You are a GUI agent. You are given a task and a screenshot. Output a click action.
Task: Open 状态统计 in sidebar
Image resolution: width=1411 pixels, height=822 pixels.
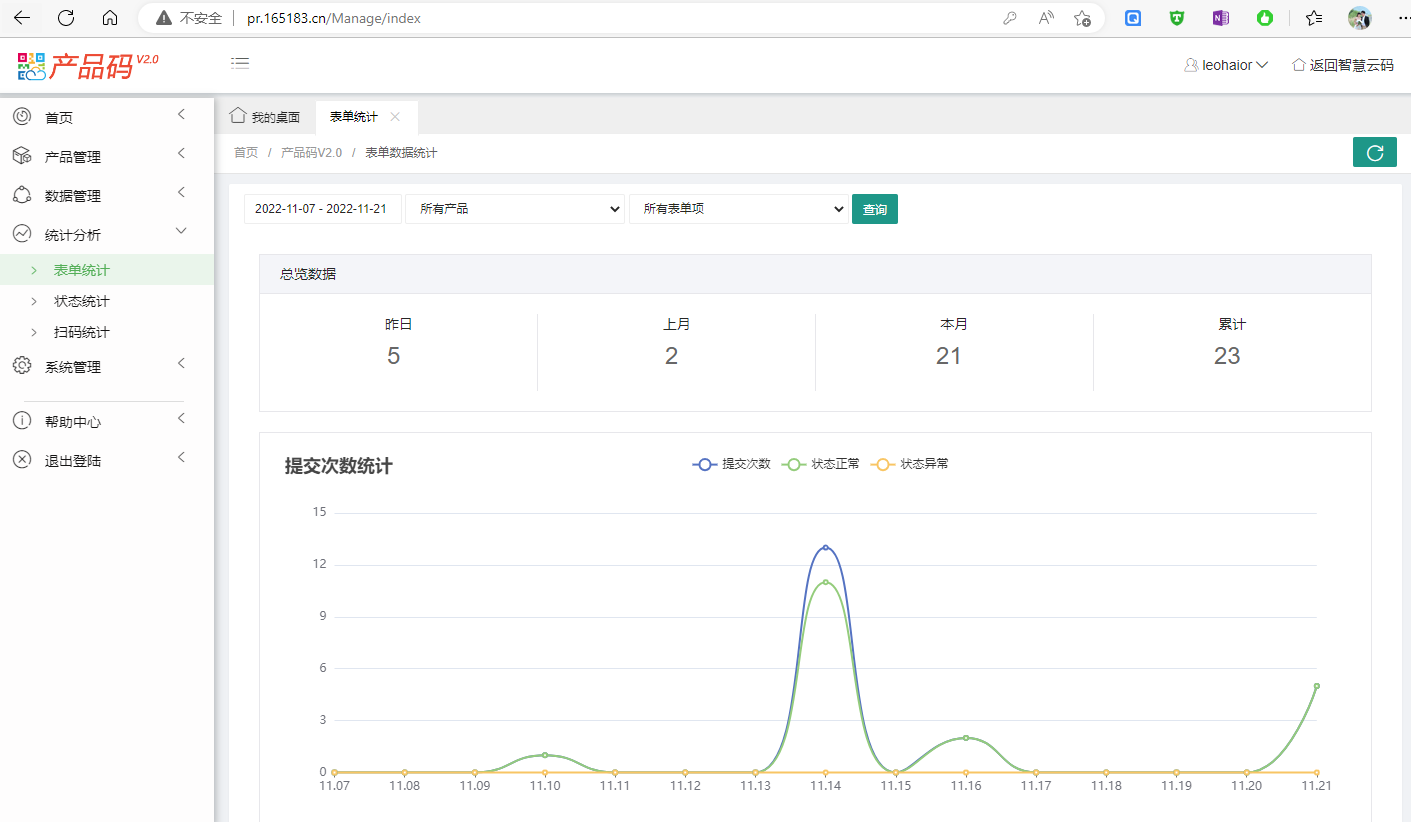click(82, 301)
